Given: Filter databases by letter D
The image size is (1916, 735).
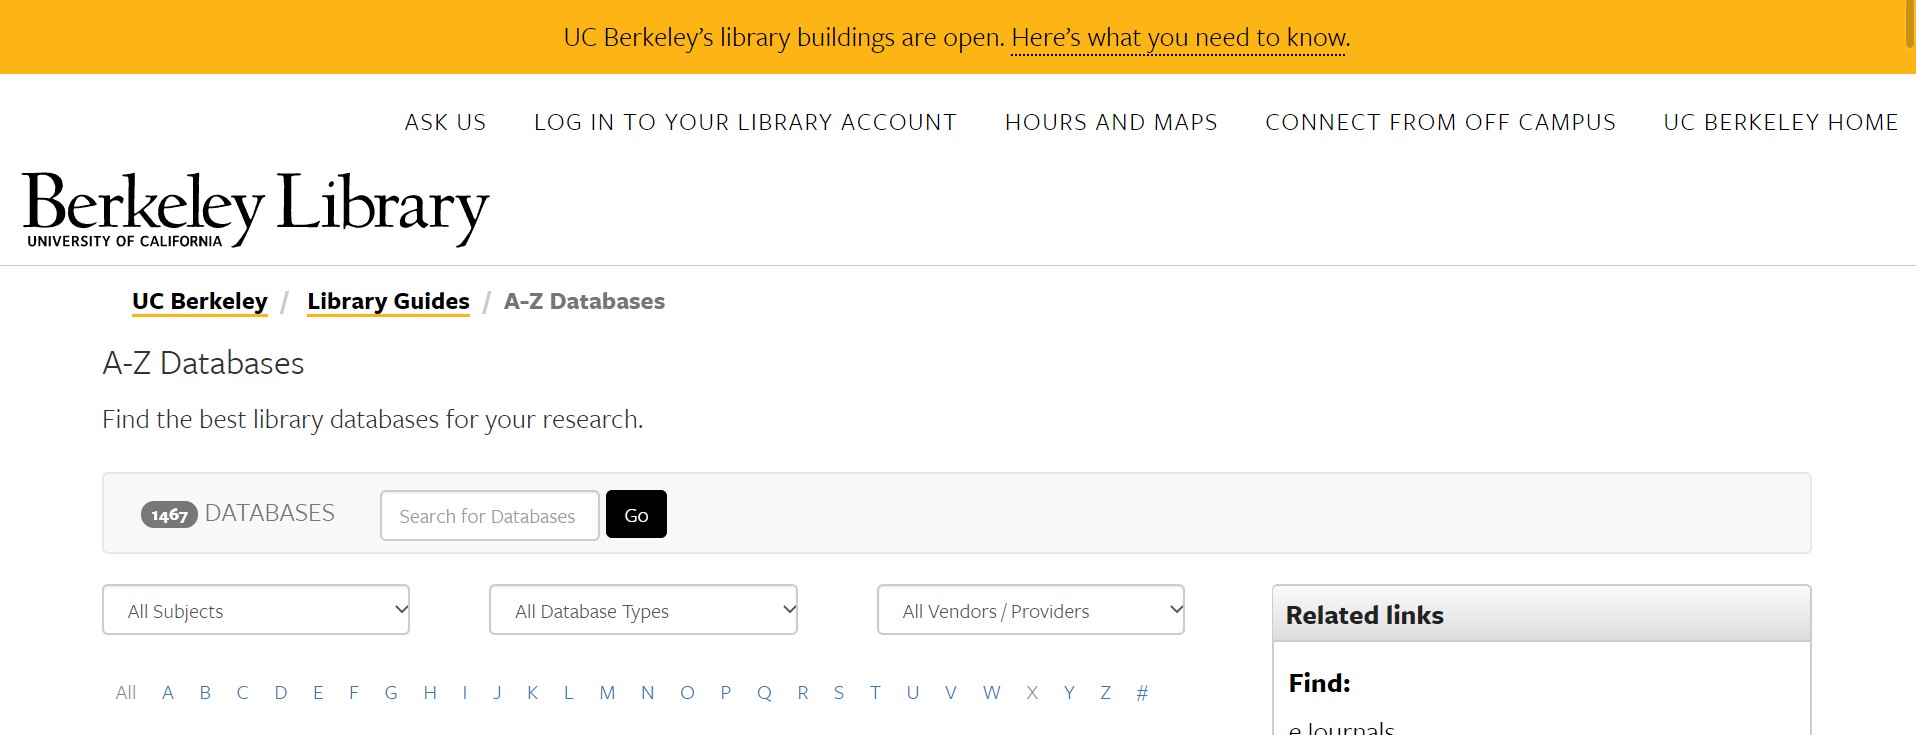Looking at the screenshot, I should point(281,692).
